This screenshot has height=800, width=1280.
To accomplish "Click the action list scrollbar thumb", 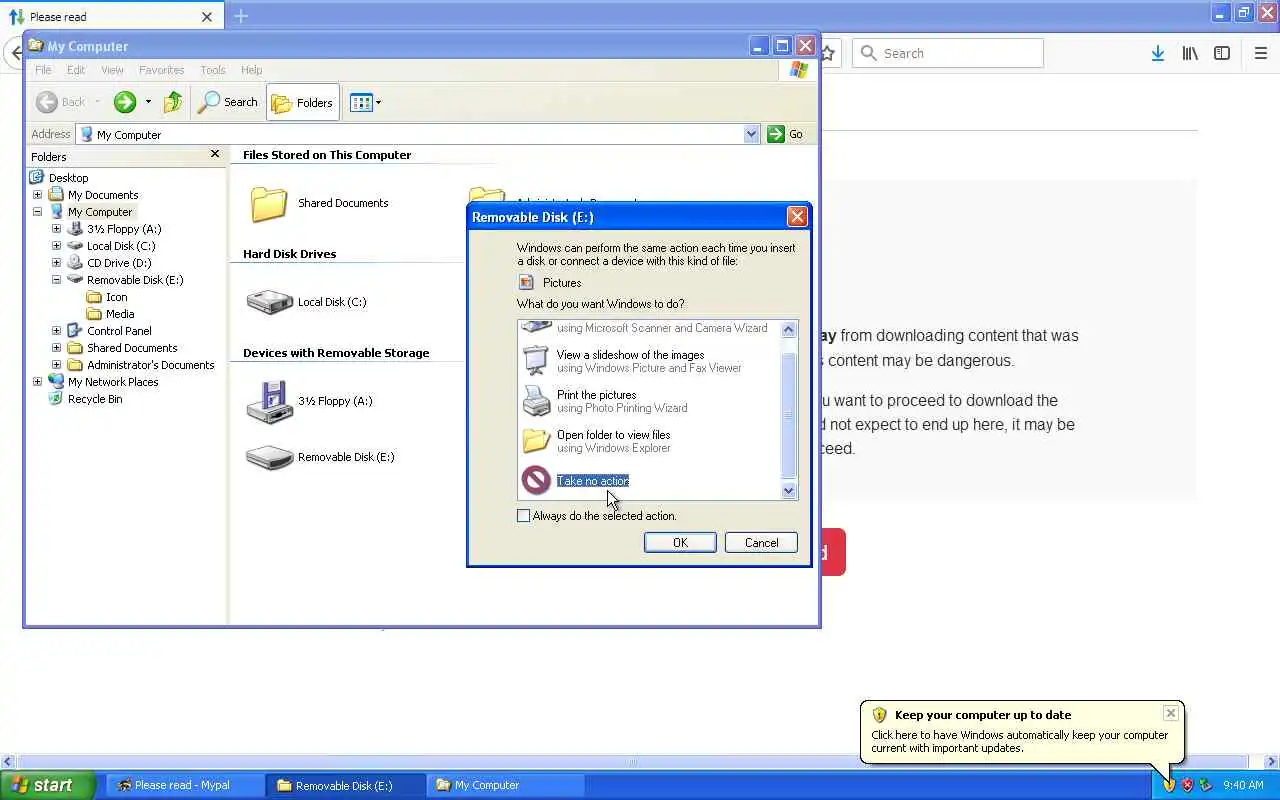I will pos(788,416).
